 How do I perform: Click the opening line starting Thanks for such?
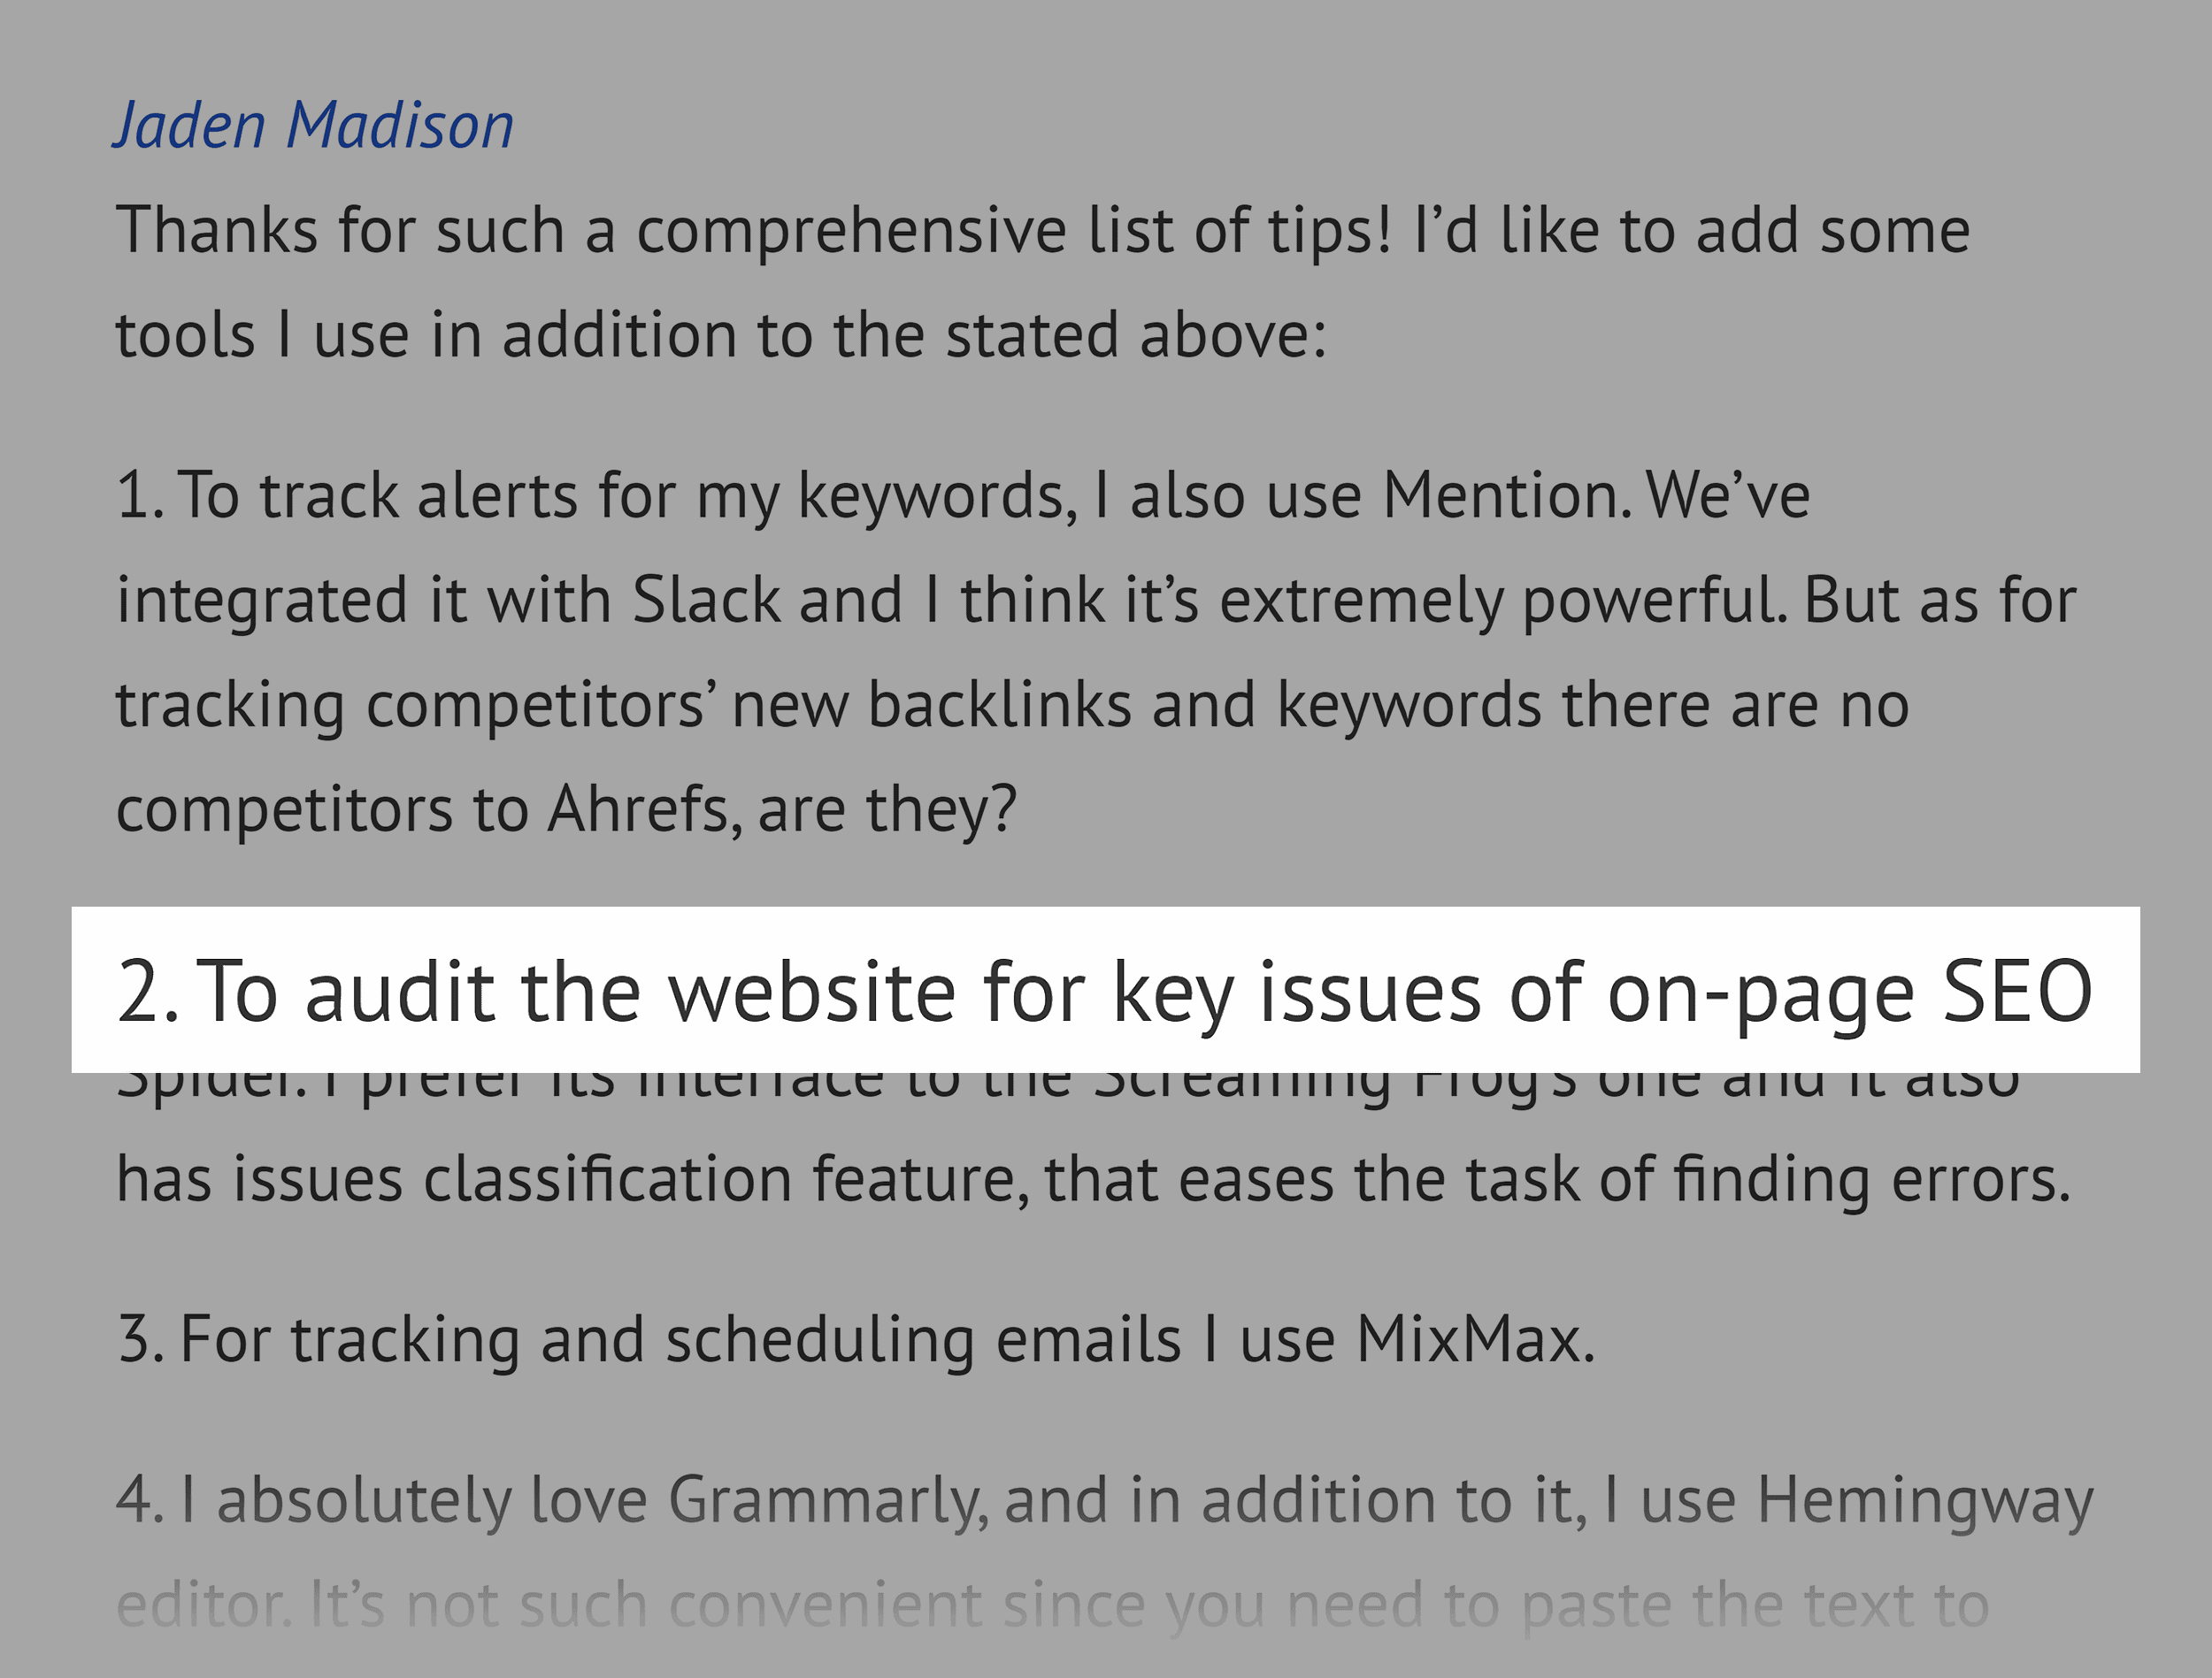tap(1043, 231)
